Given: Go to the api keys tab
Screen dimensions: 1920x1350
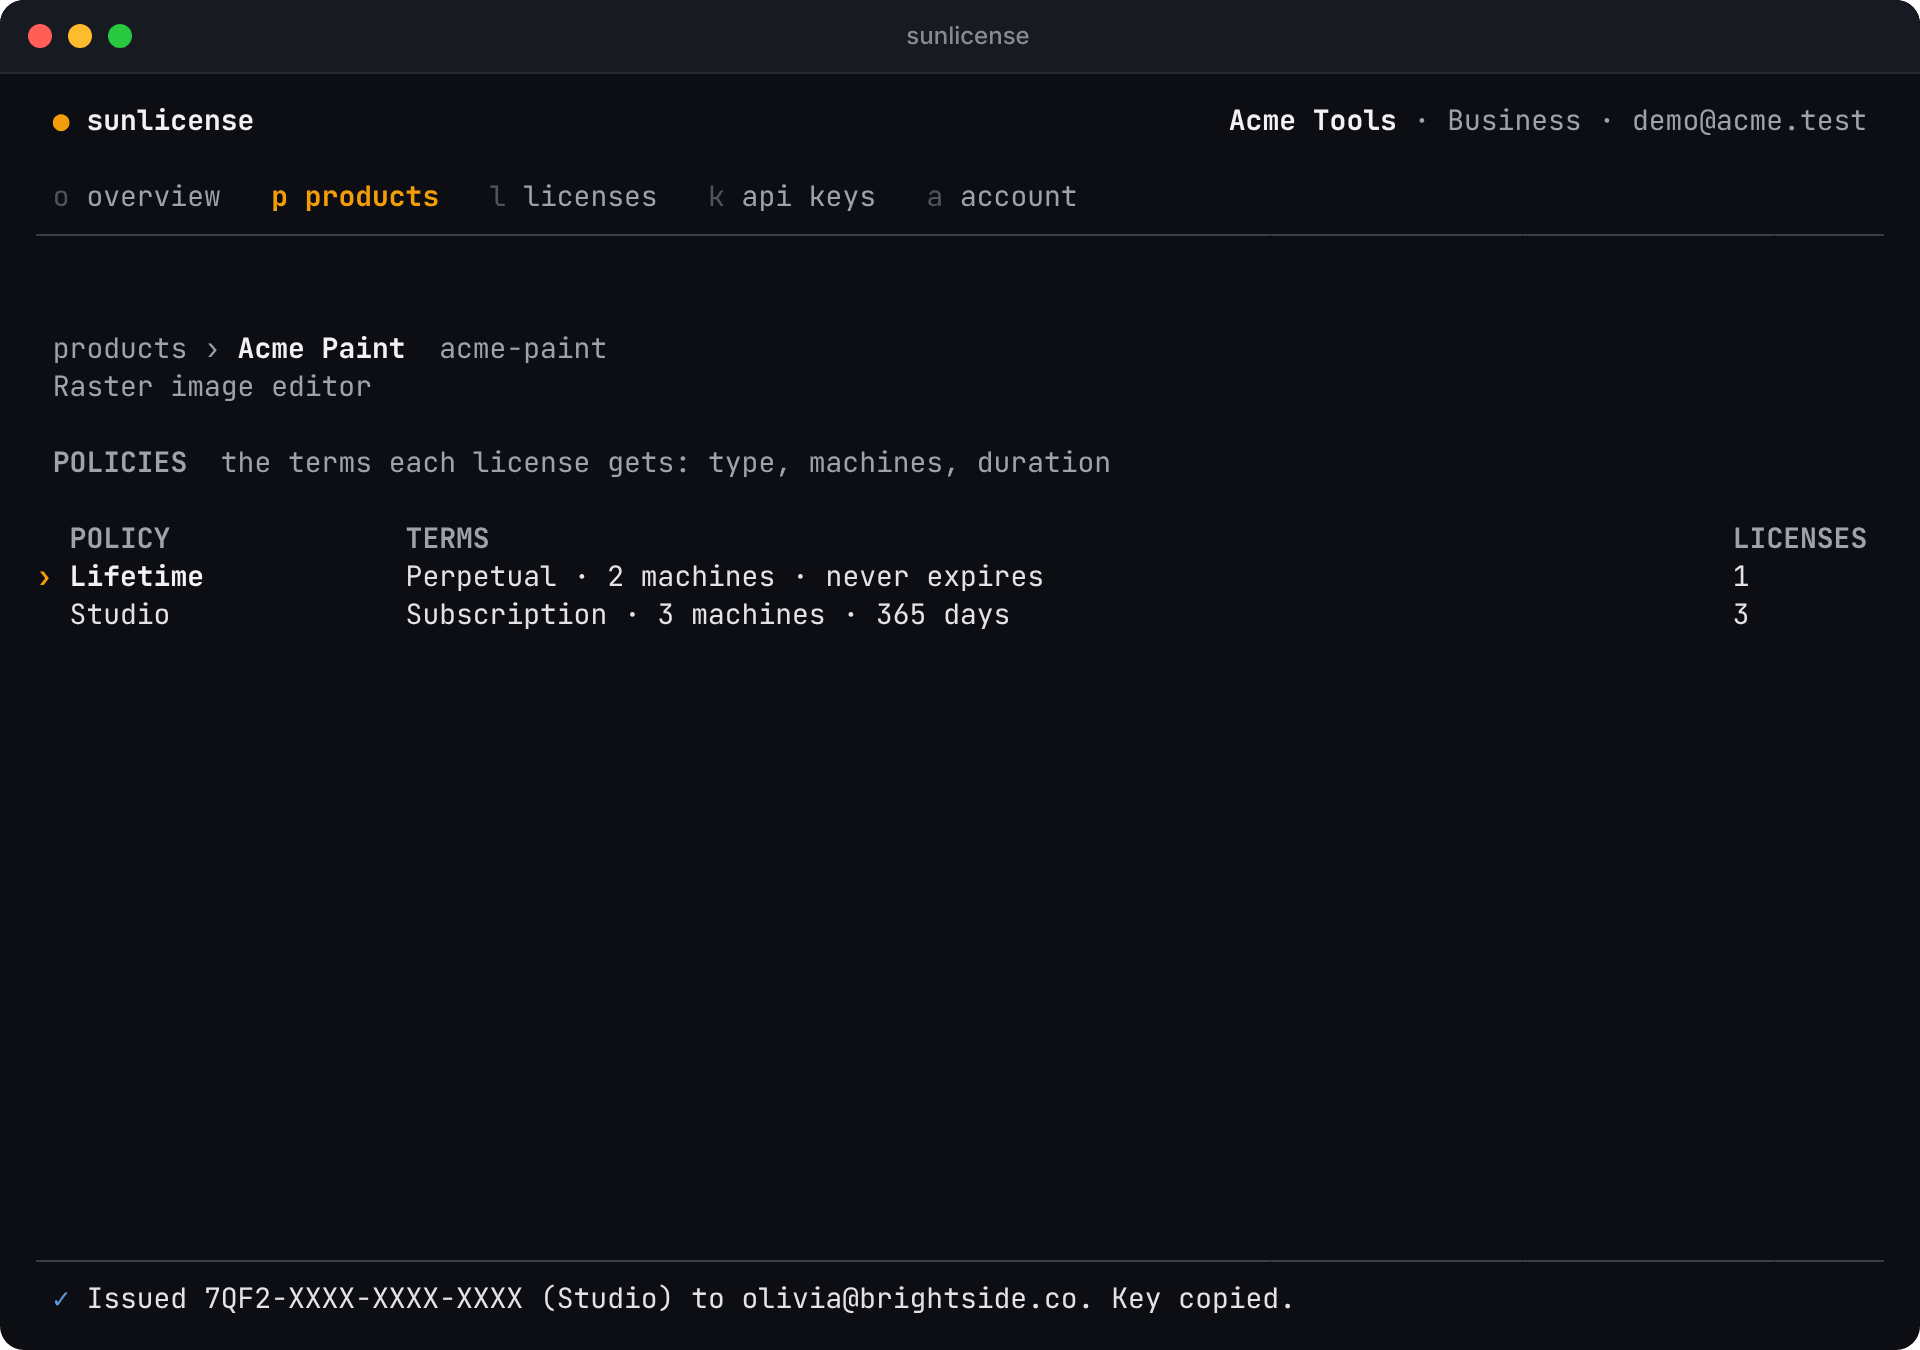Looking at the screenshot, I should click(792, 197).
